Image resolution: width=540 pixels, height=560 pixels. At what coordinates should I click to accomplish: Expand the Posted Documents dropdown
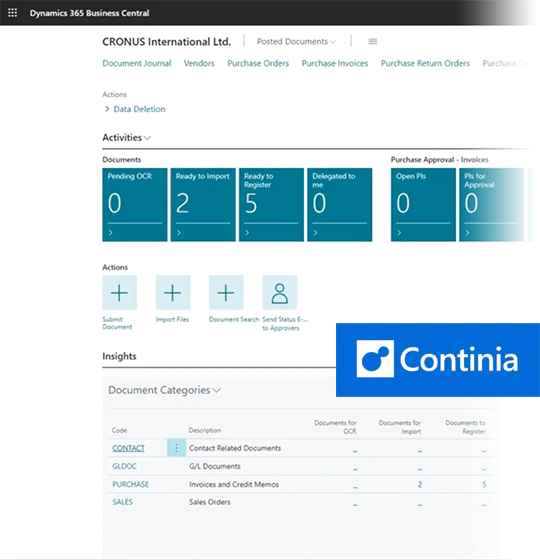(296, 41)
